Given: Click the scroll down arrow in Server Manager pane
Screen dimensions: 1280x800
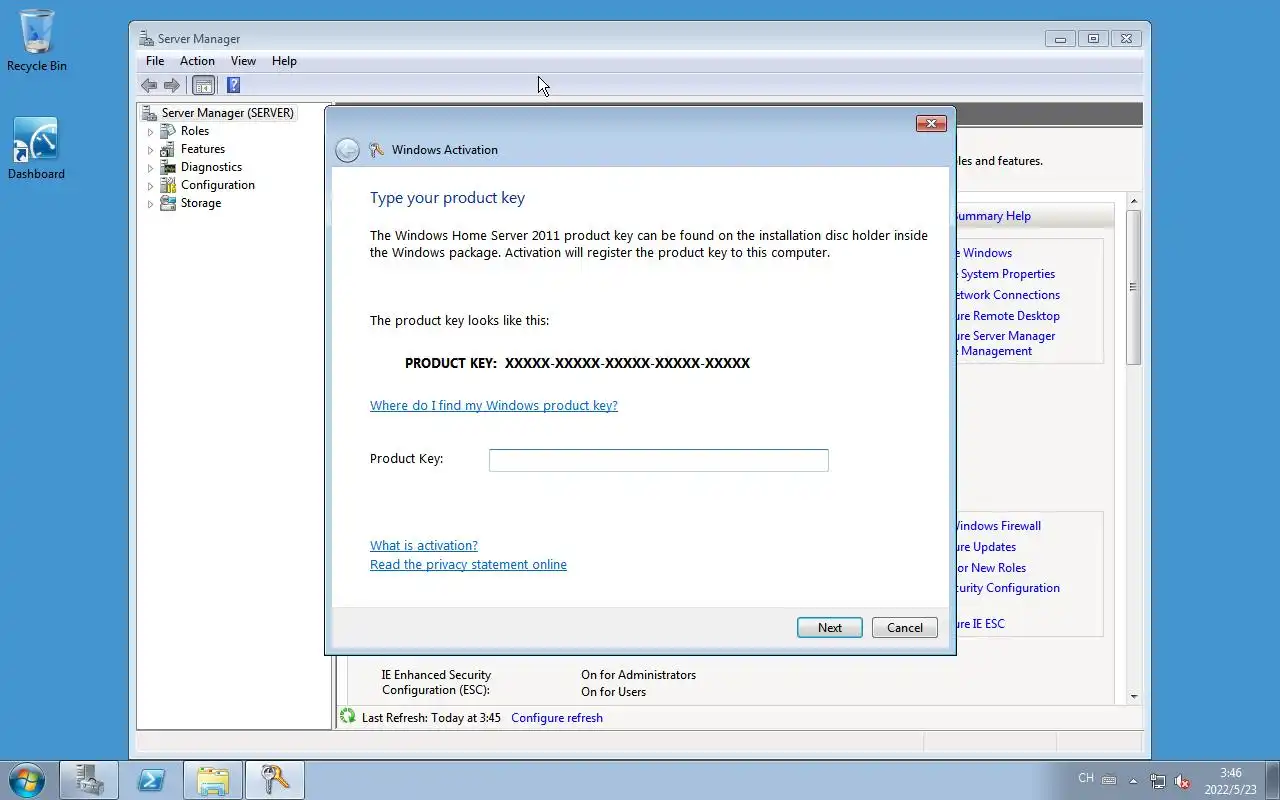Looking at the screenshot, I should [1133, 696].
